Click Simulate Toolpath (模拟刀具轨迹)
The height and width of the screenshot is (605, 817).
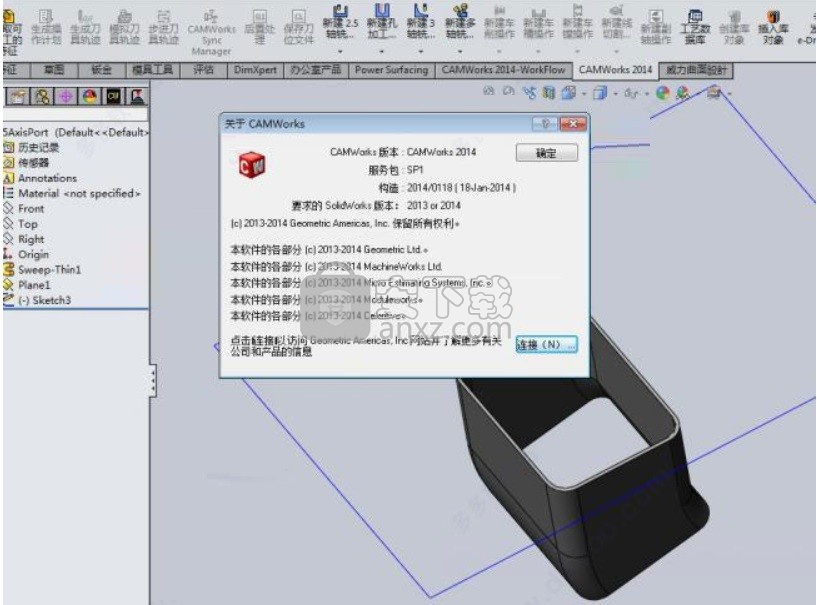pyautogui.click(x=124, y=27)
